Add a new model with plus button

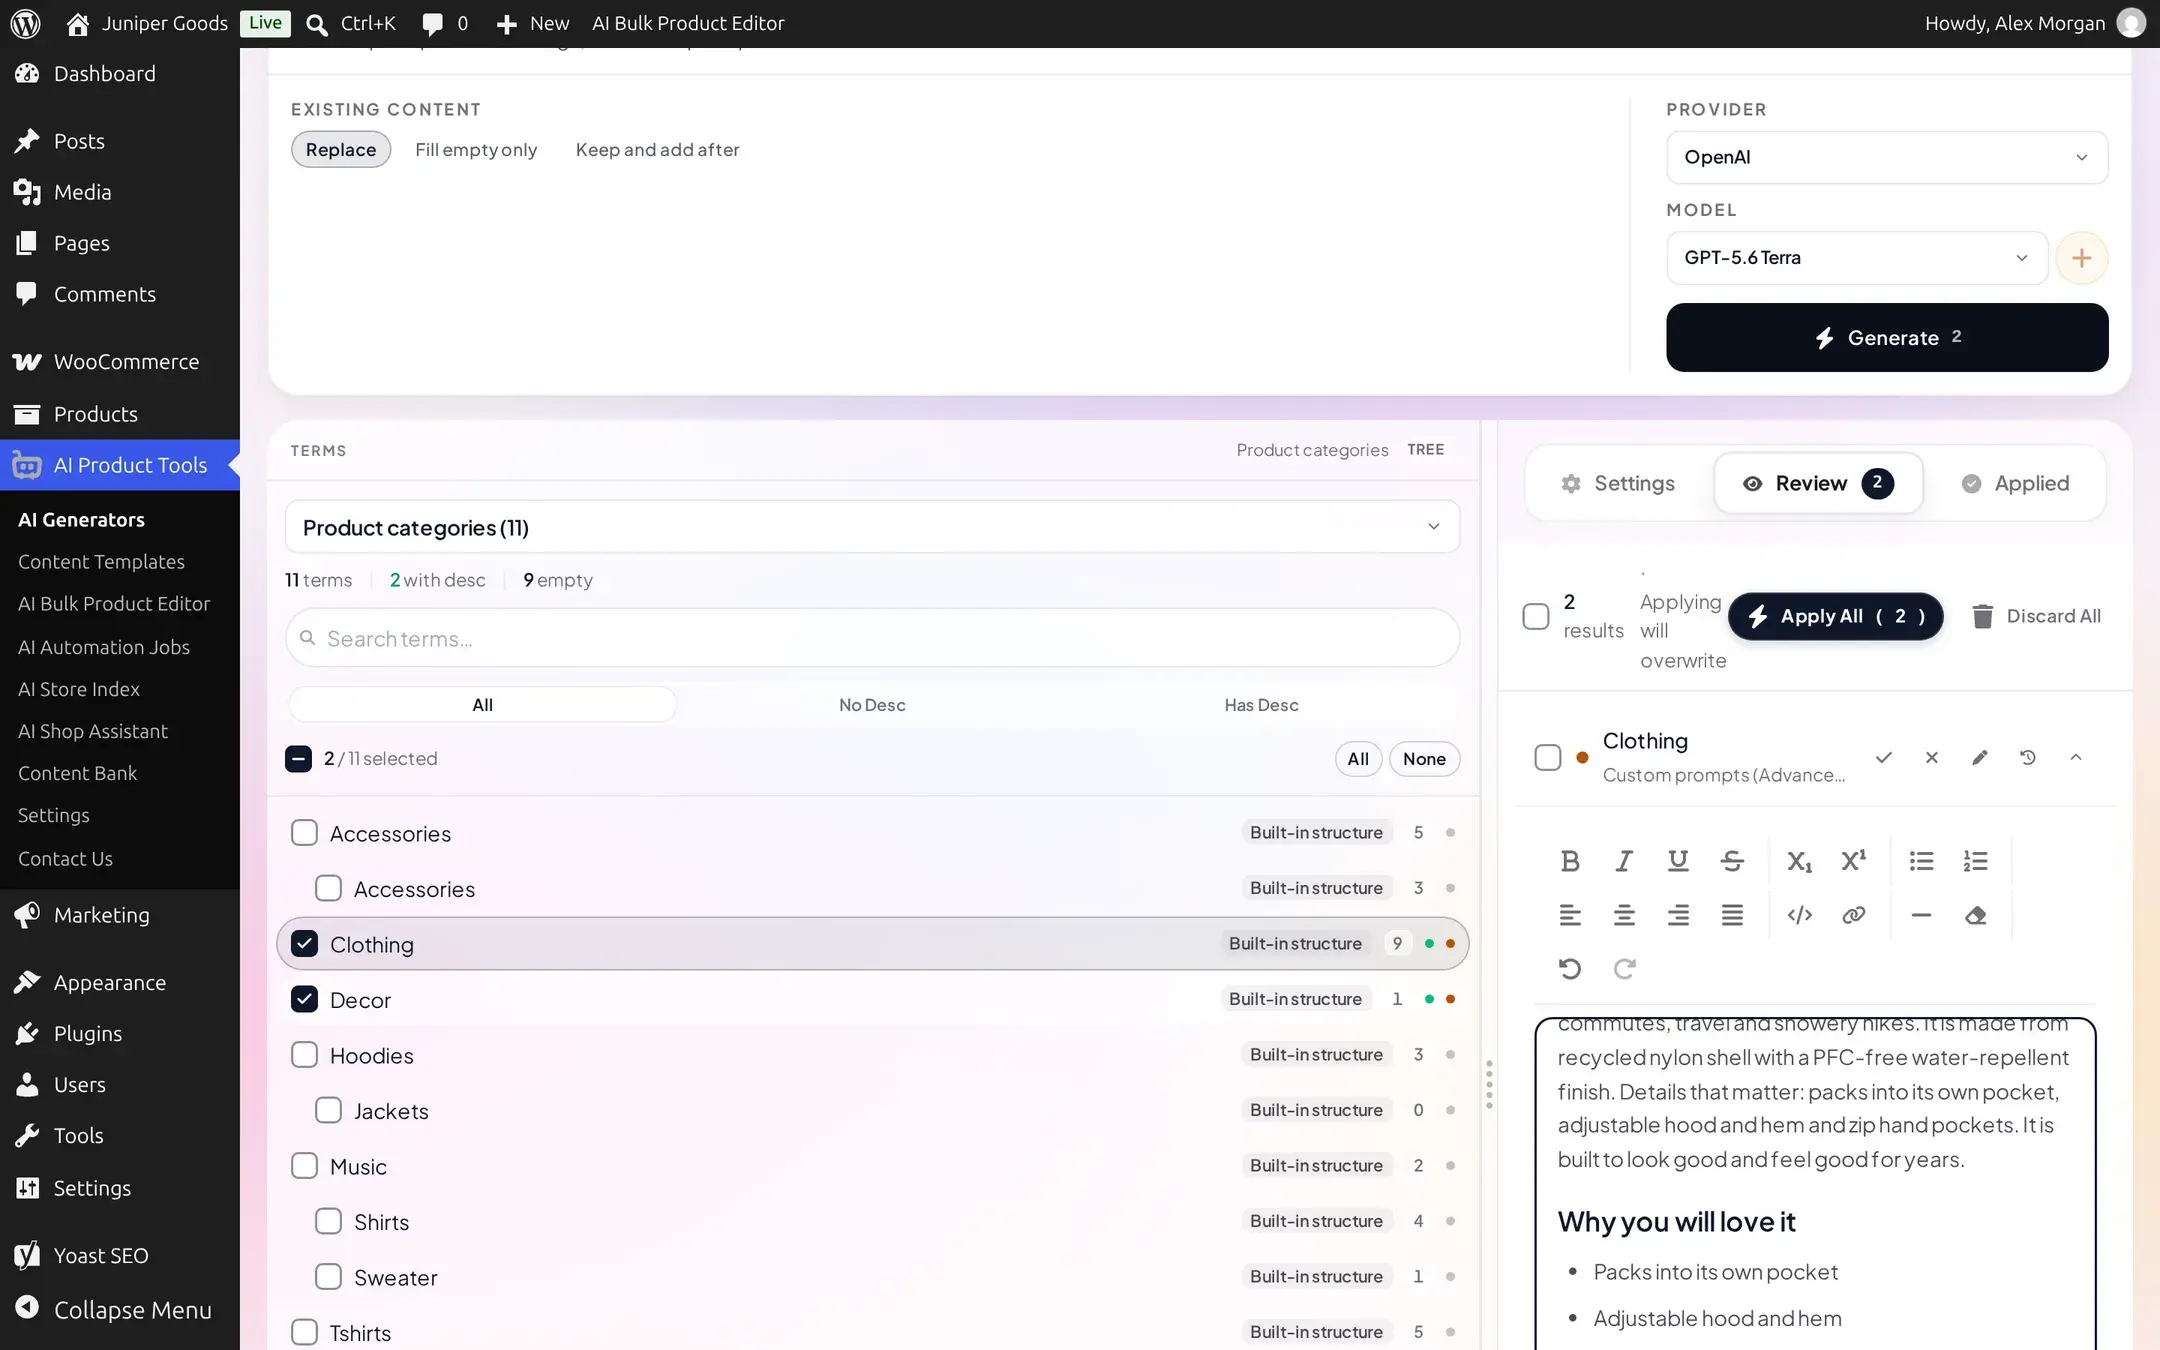pos(2081,258)
